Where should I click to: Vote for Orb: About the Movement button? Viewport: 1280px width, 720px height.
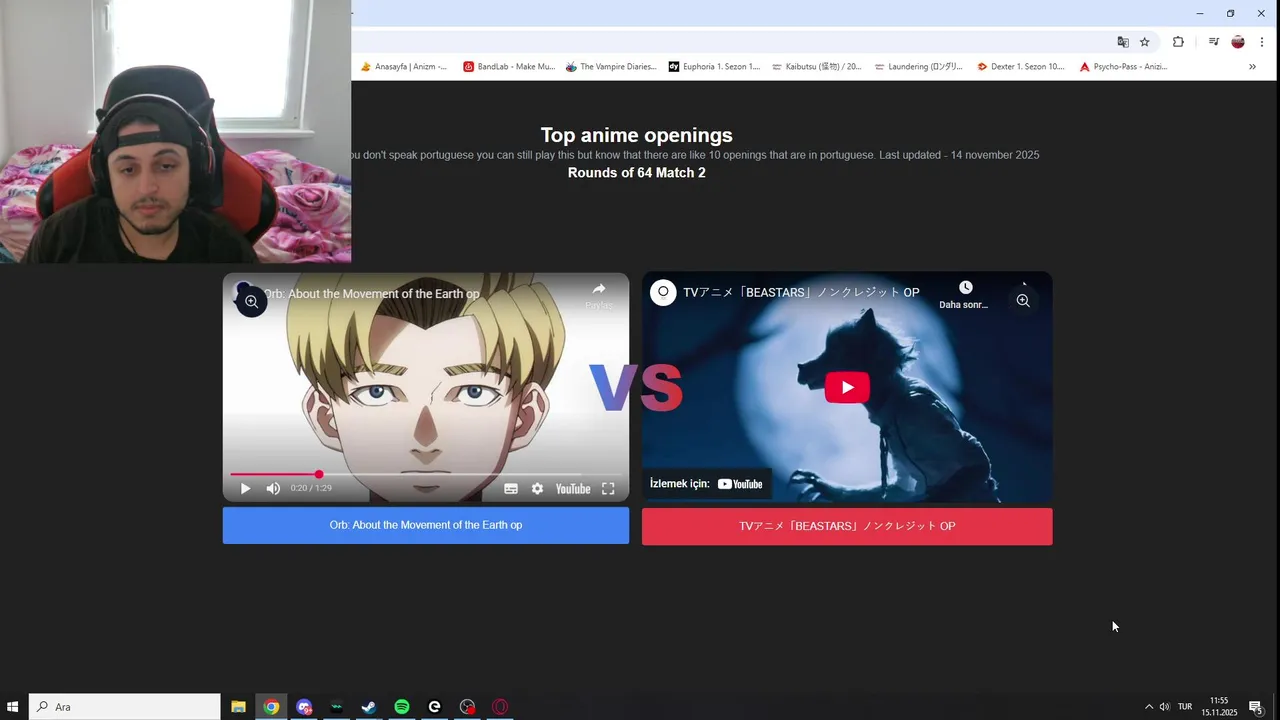coord(426,525)
